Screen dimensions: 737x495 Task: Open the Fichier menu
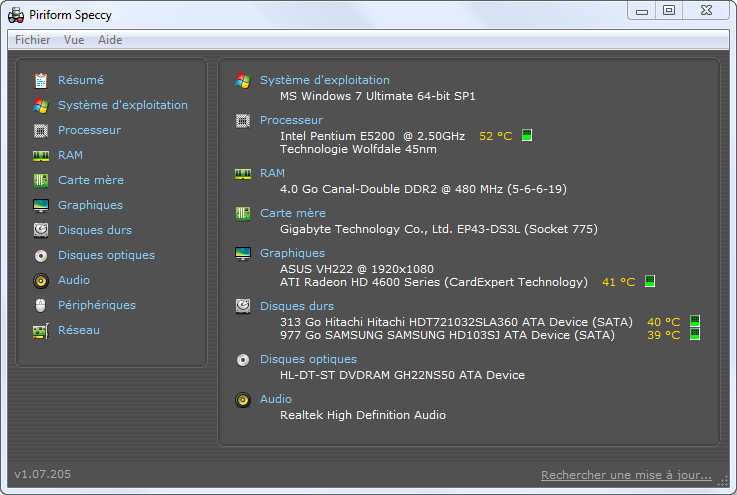click(x=32, y=40)
